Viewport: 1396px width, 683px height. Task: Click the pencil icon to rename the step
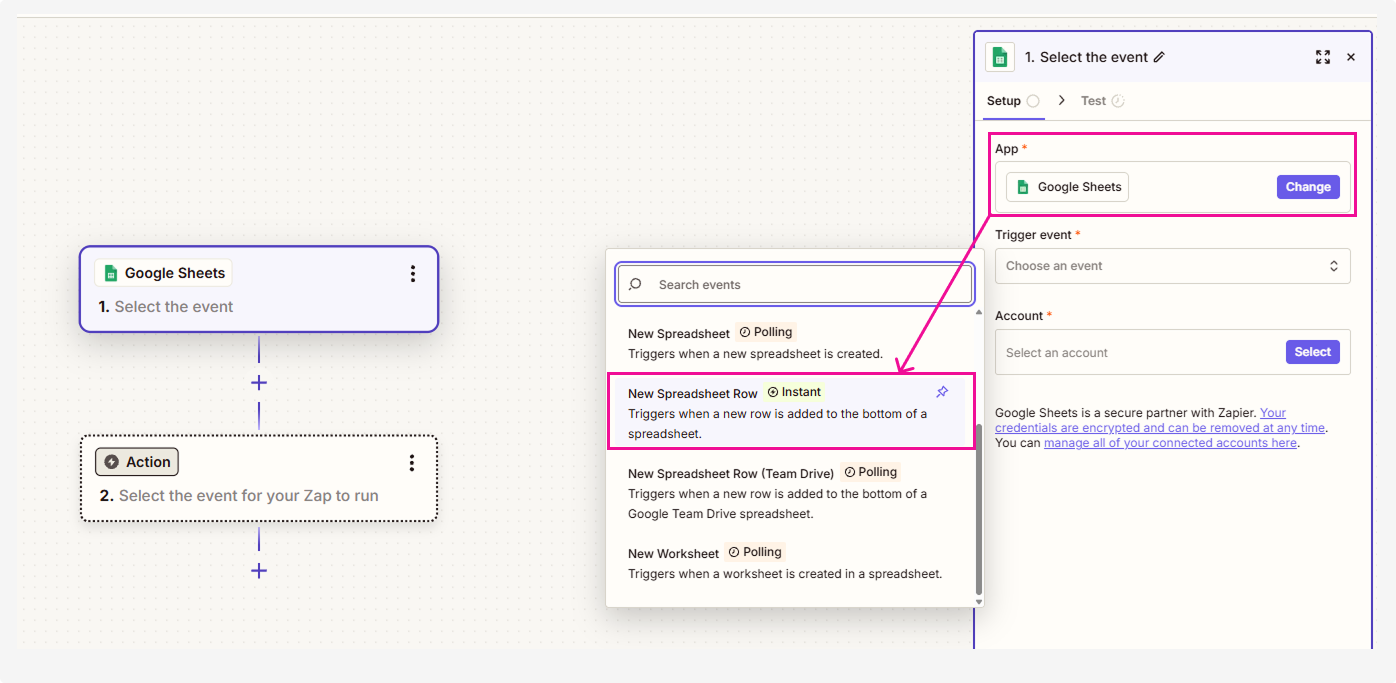(1159, 58)
